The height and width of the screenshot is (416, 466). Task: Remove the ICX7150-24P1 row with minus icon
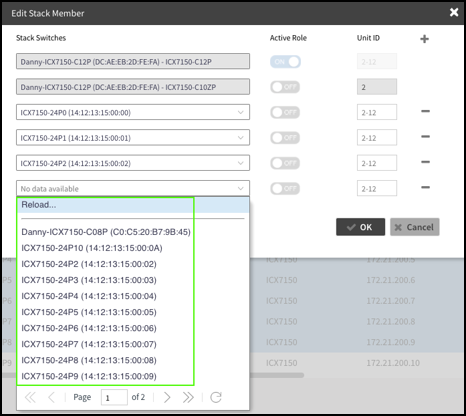(x=425, y=136)
